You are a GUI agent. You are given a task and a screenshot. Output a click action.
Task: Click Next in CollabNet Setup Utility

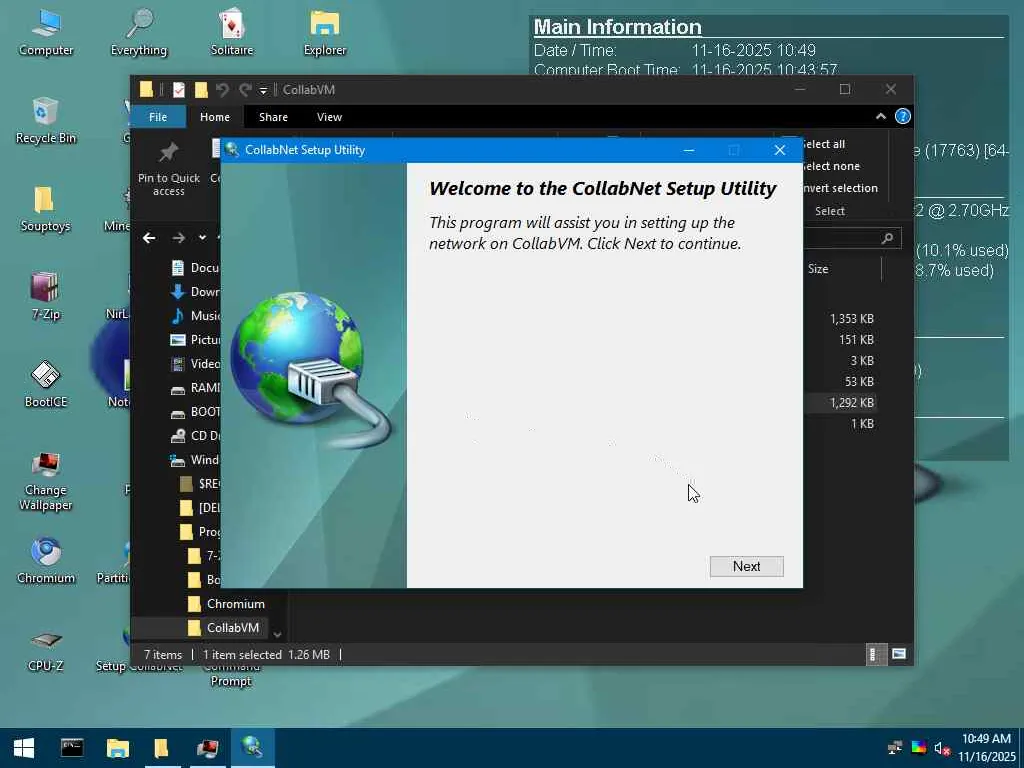click(x=746, y=566)
